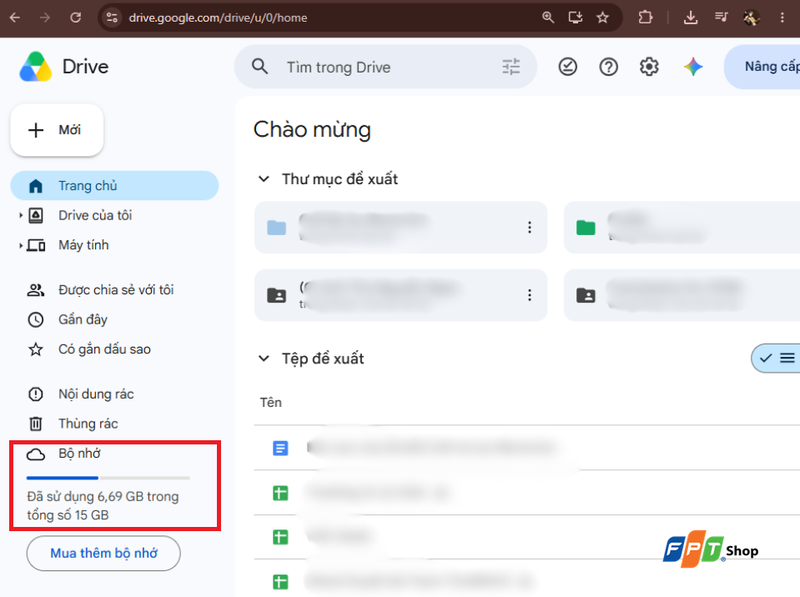
Task: Open Drive của tôi in sidebar
Action: tap(95, 215)
